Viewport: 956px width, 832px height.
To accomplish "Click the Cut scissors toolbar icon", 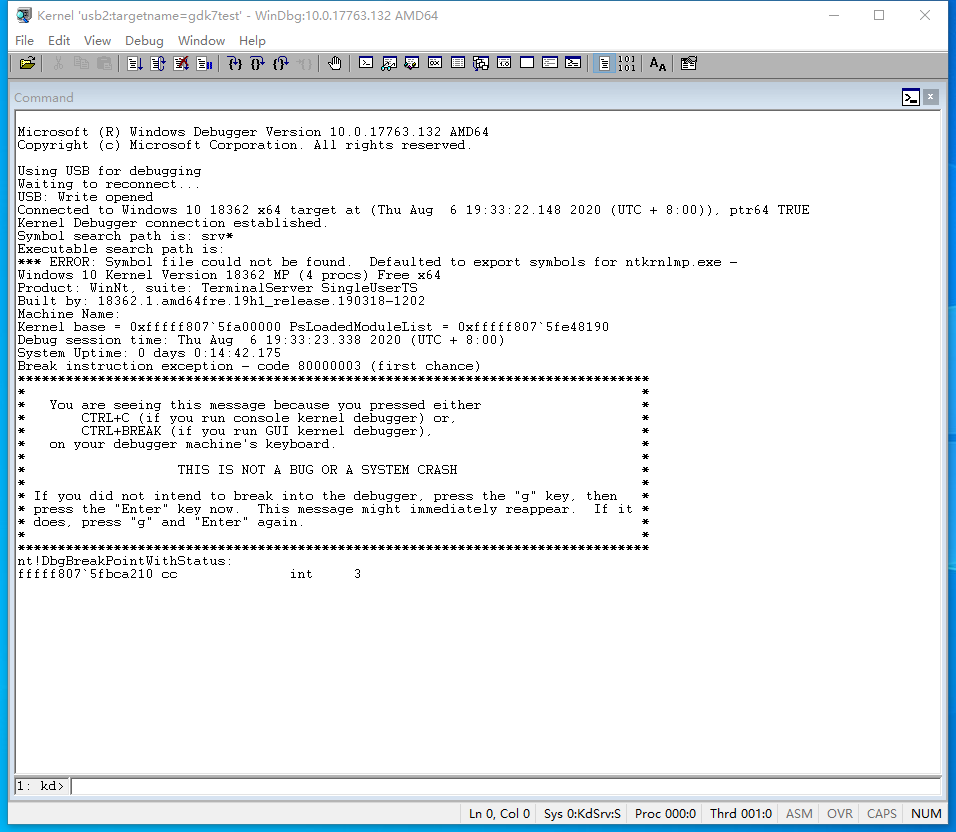I will (59, 63).
